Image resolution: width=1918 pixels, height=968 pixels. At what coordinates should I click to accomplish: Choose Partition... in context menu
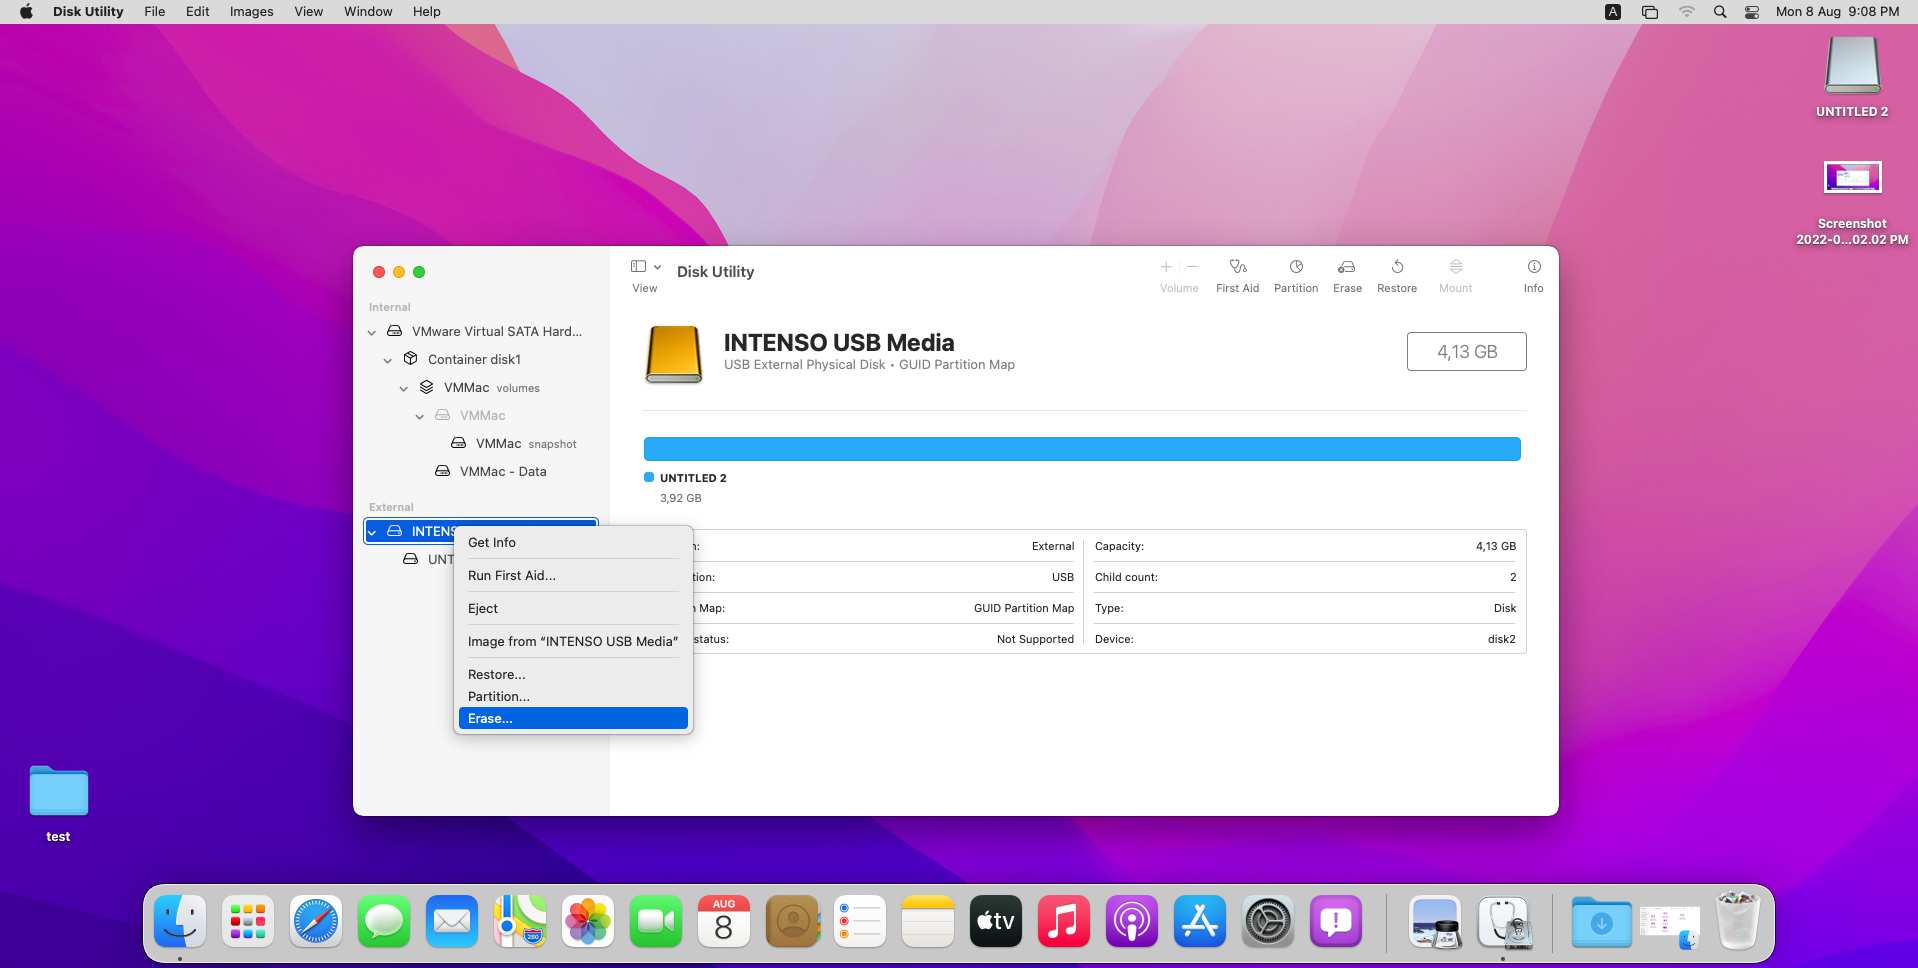573,696
